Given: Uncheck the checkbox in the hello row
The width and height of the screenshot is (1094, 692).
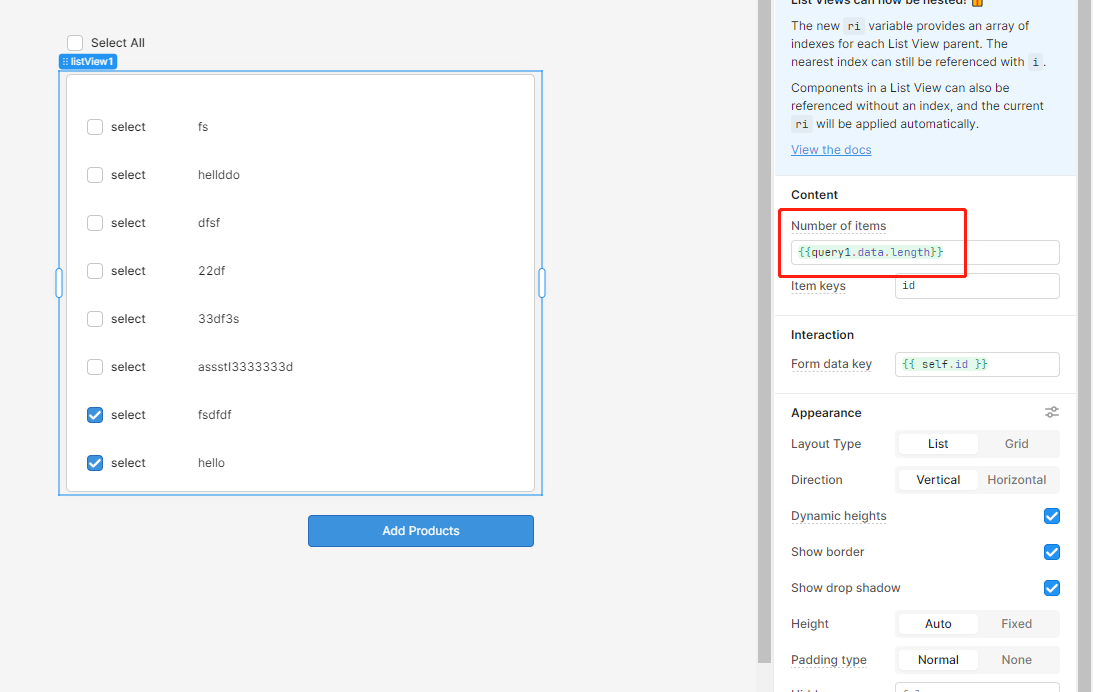Looking at the screenshot, I should click(x=95, y=463).
